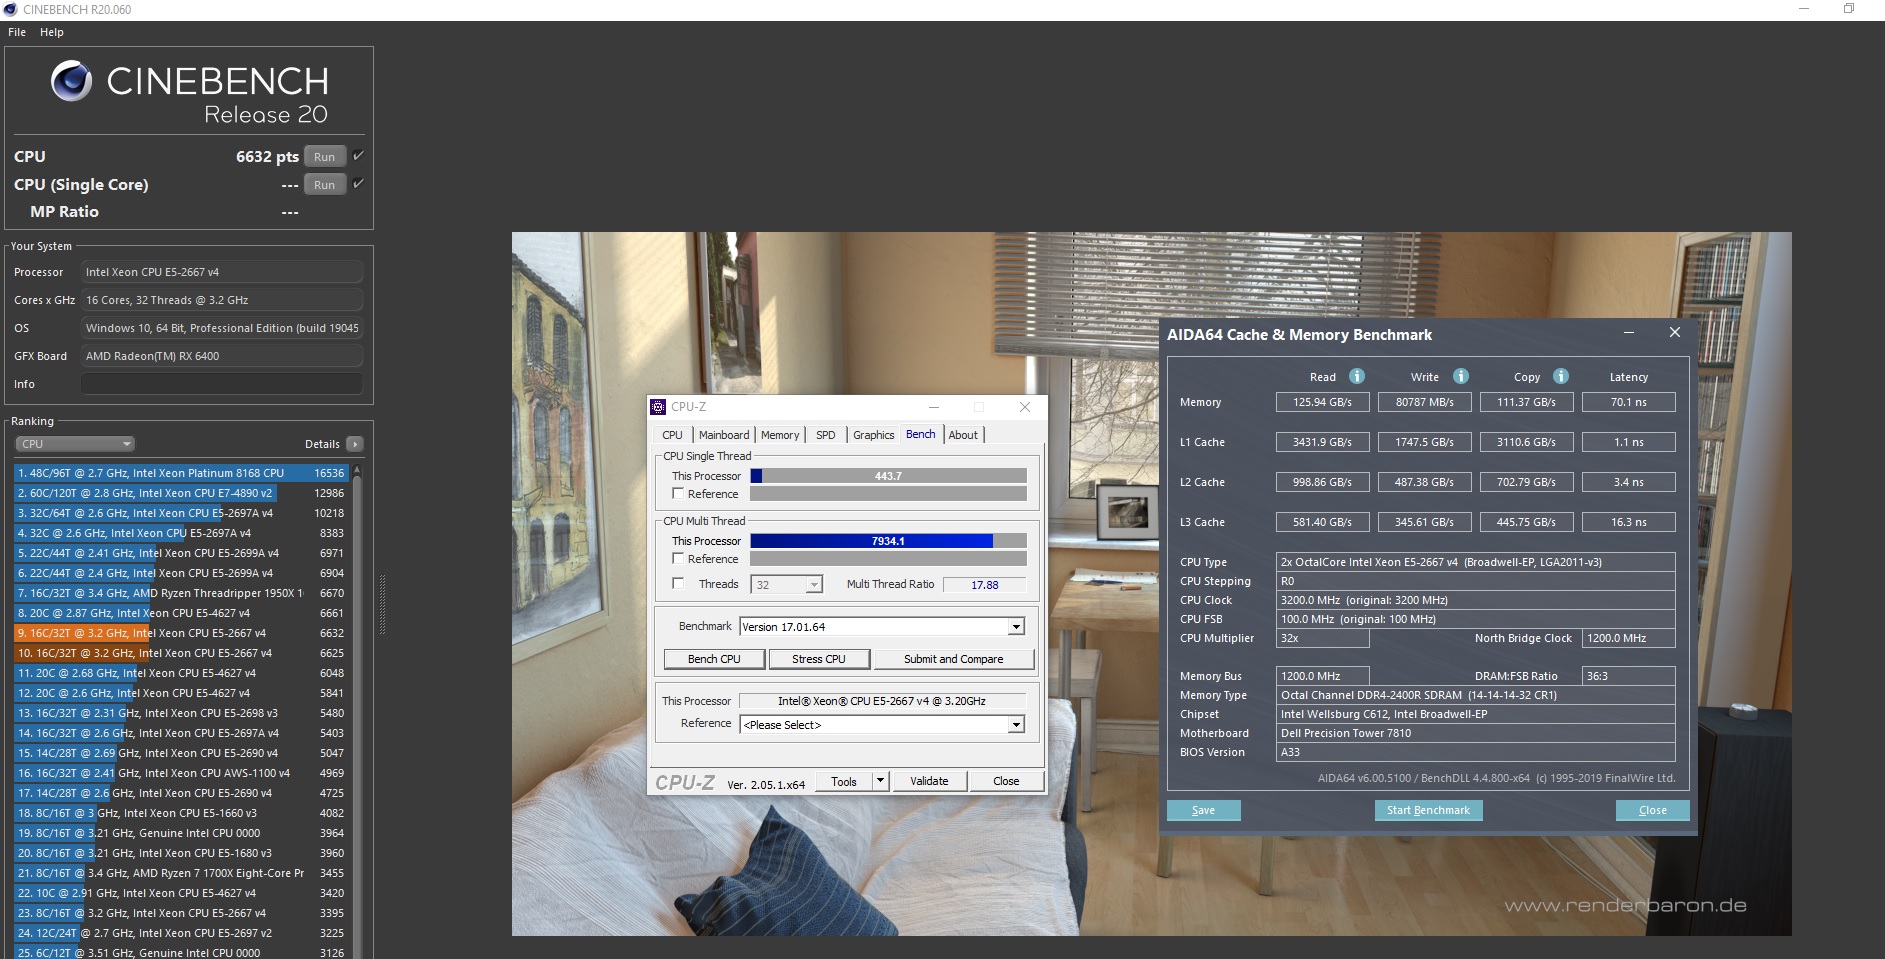Viewport: 1885px width, 959px height.
Task: Click the Close button at AIDA64 bottom
Action: 1652,810
